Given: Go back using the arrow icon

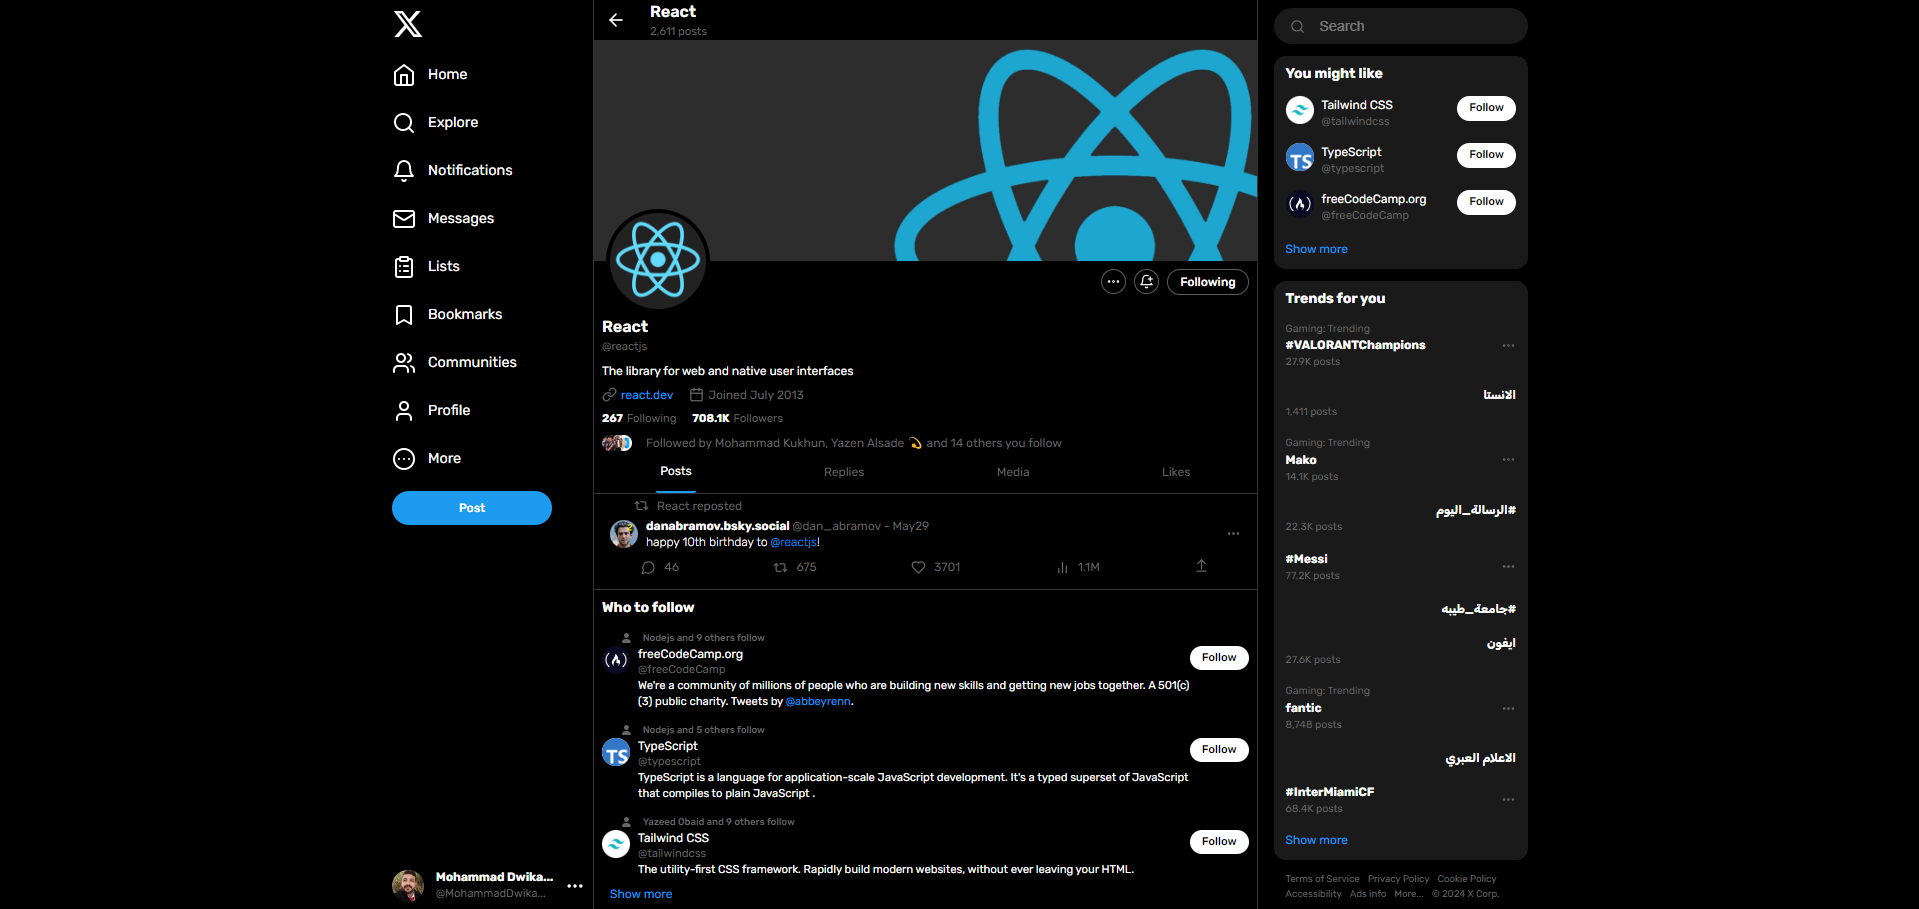Looking at the screenshot, I should click(x=616, y=20).
